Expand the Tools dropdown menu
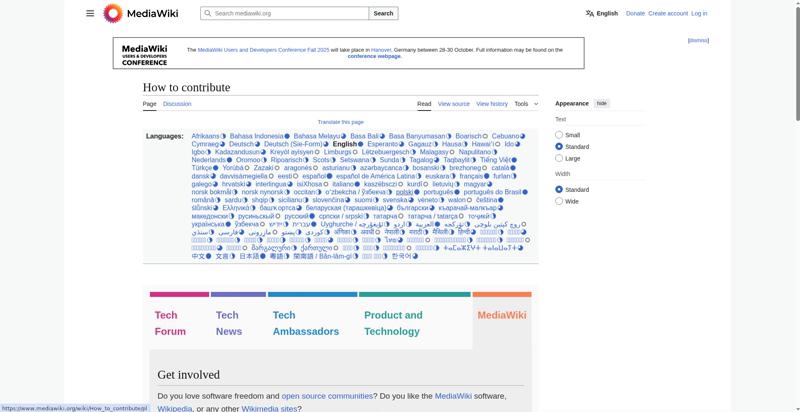Screen dimensions: 800x412 525,104
